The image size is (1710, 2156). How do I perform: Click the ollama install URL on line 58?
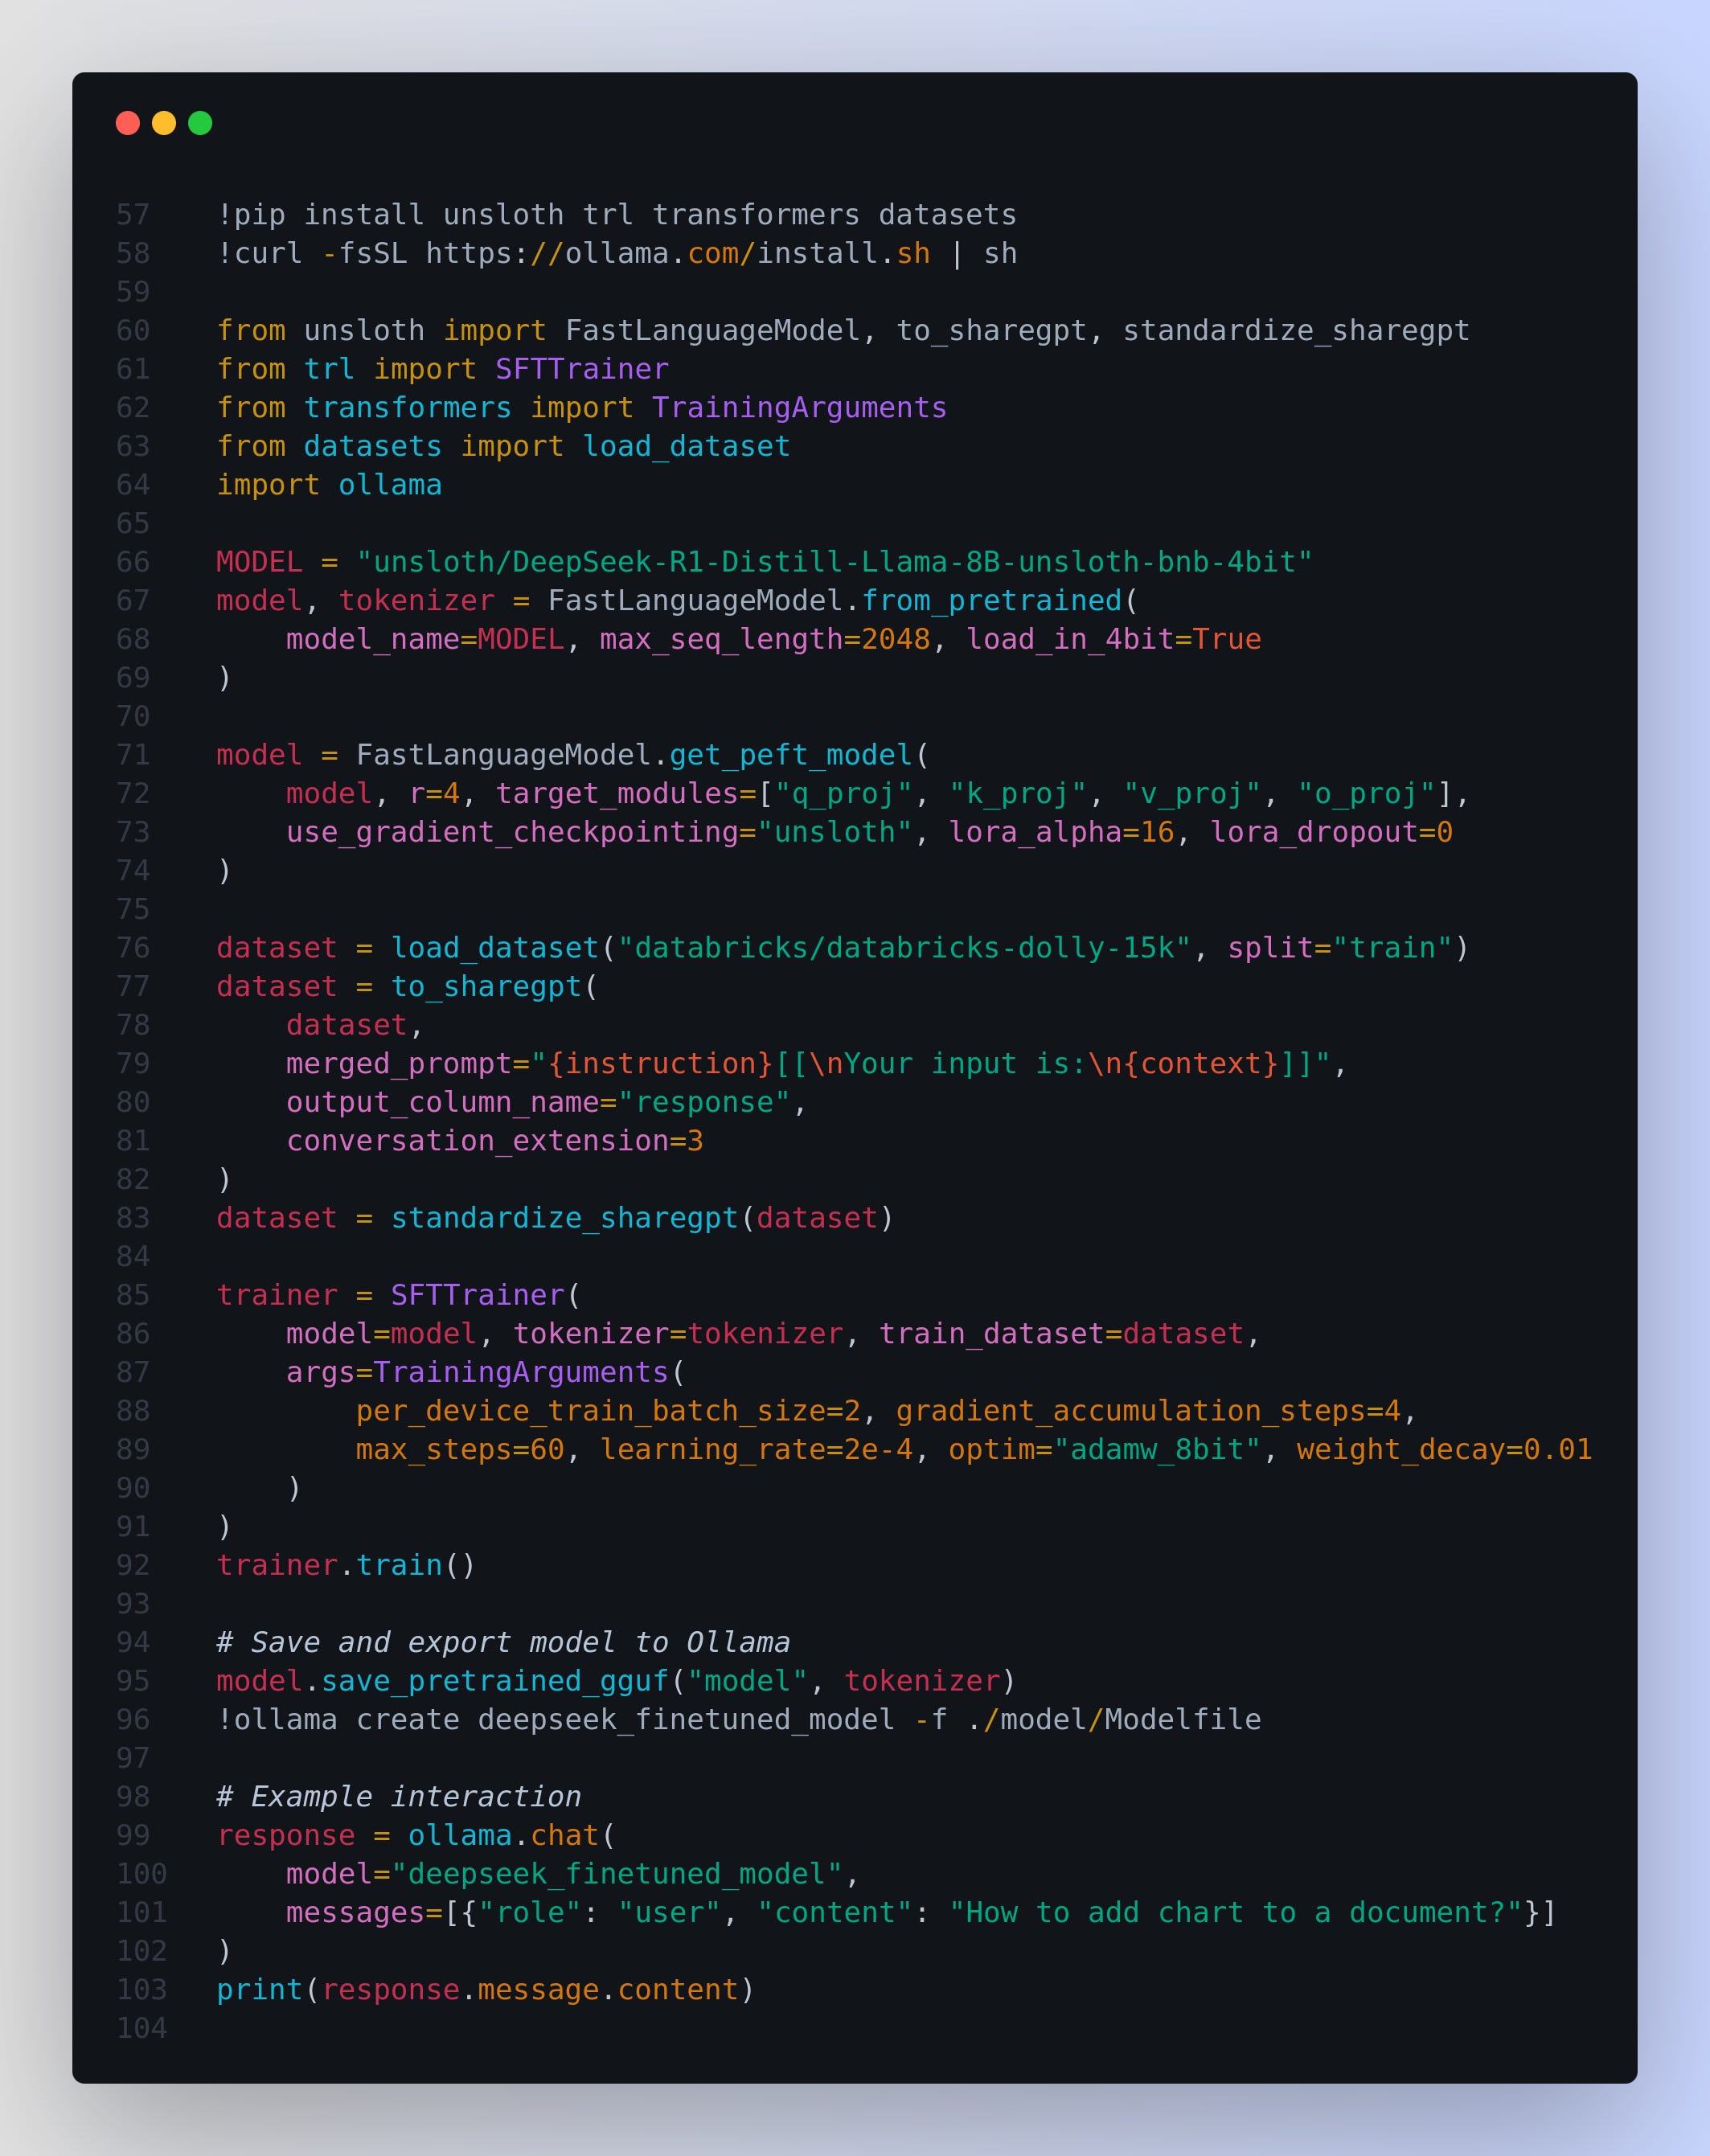(677, 254)
